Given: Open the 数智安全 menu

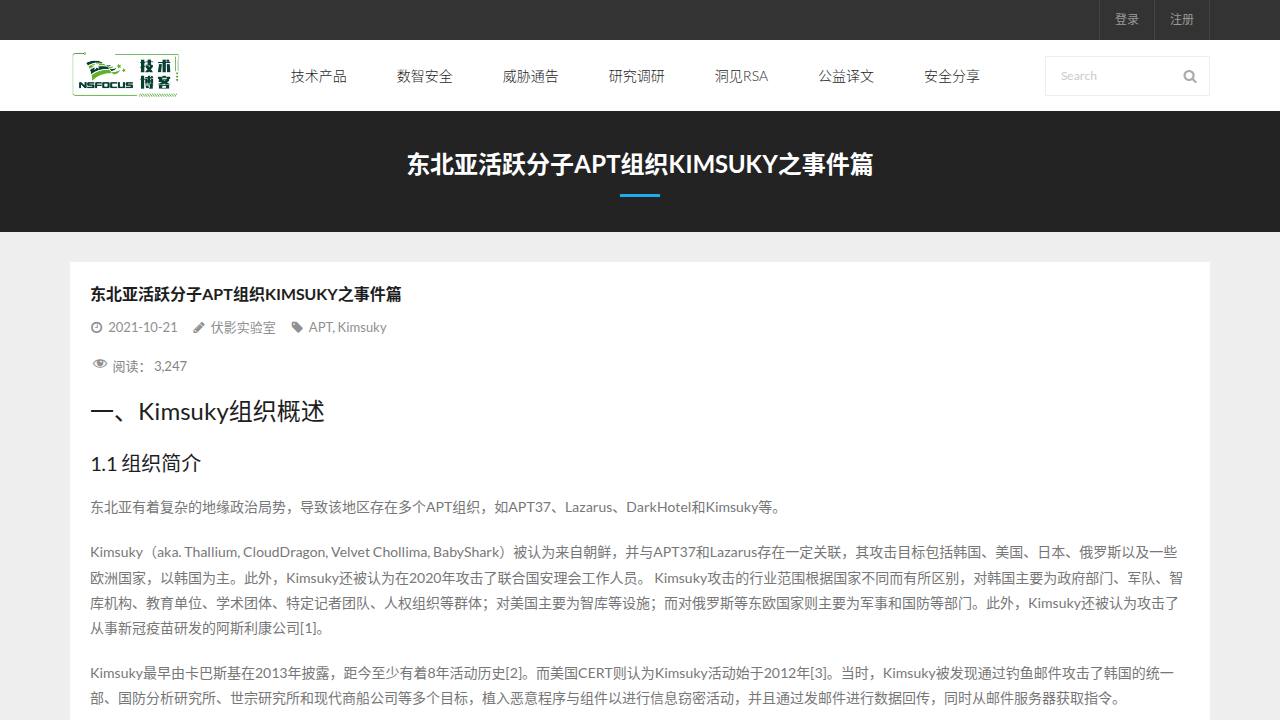Looking at the screenshot, I should tap(425, 76).
